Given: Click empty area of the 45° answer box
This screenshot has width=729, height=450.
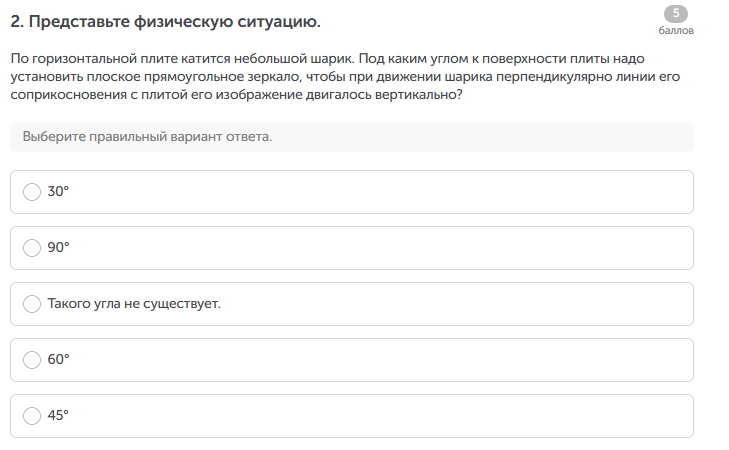Looking at the screenshot, I should (x=400, y=415).
